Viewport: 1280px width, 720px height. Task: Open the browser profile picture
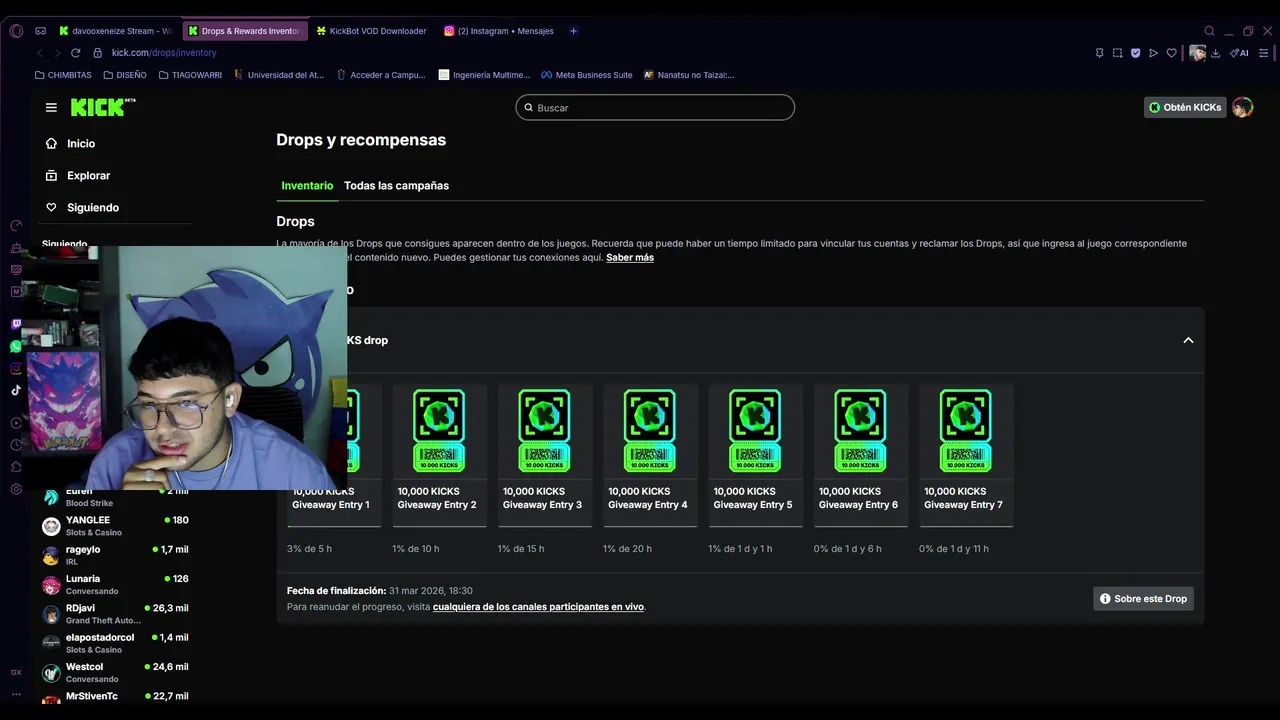pos(1197,53)
